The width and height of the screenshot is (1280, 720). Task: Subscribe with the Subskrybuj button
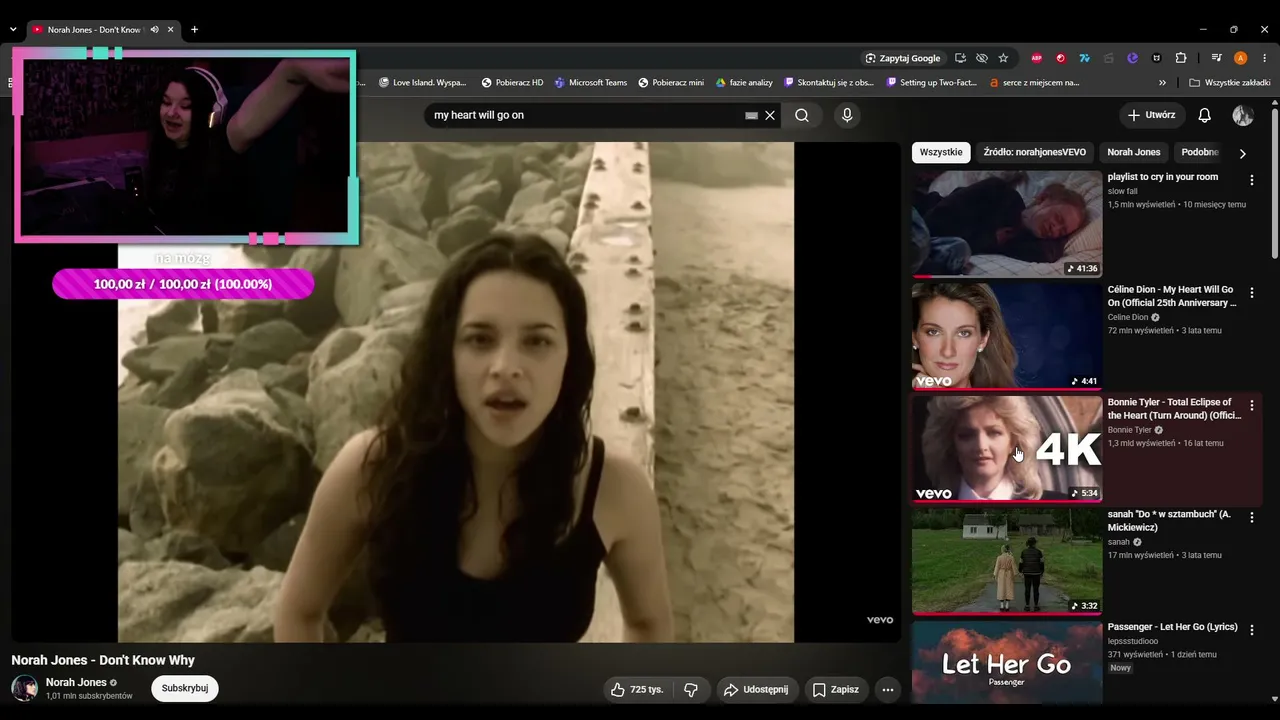click(x=185, y=688)
